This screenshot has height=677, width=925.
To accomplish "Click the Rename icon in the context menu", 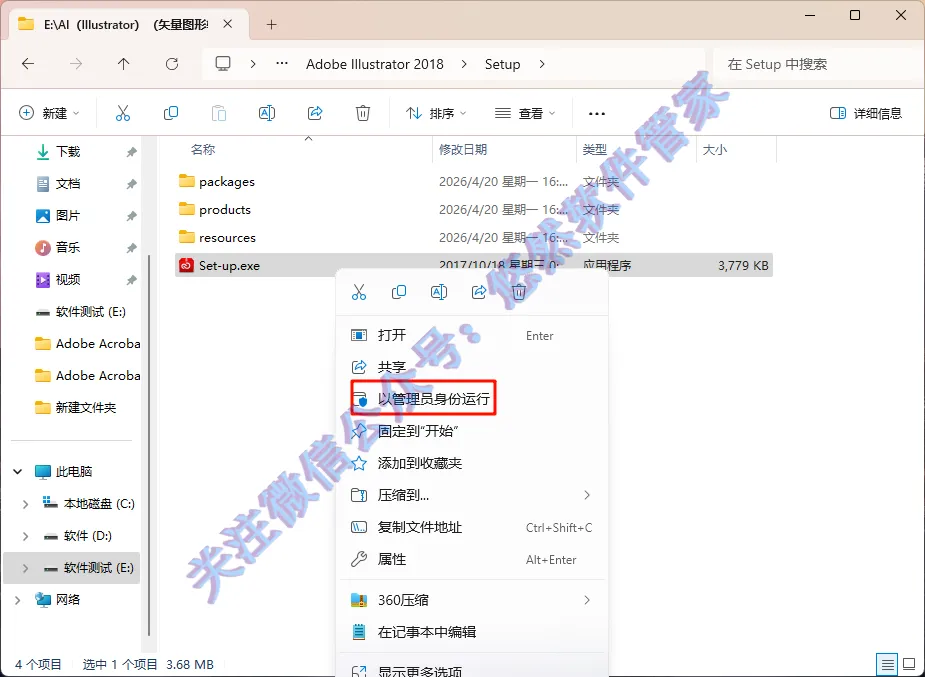I will click(x=439, y=292).
